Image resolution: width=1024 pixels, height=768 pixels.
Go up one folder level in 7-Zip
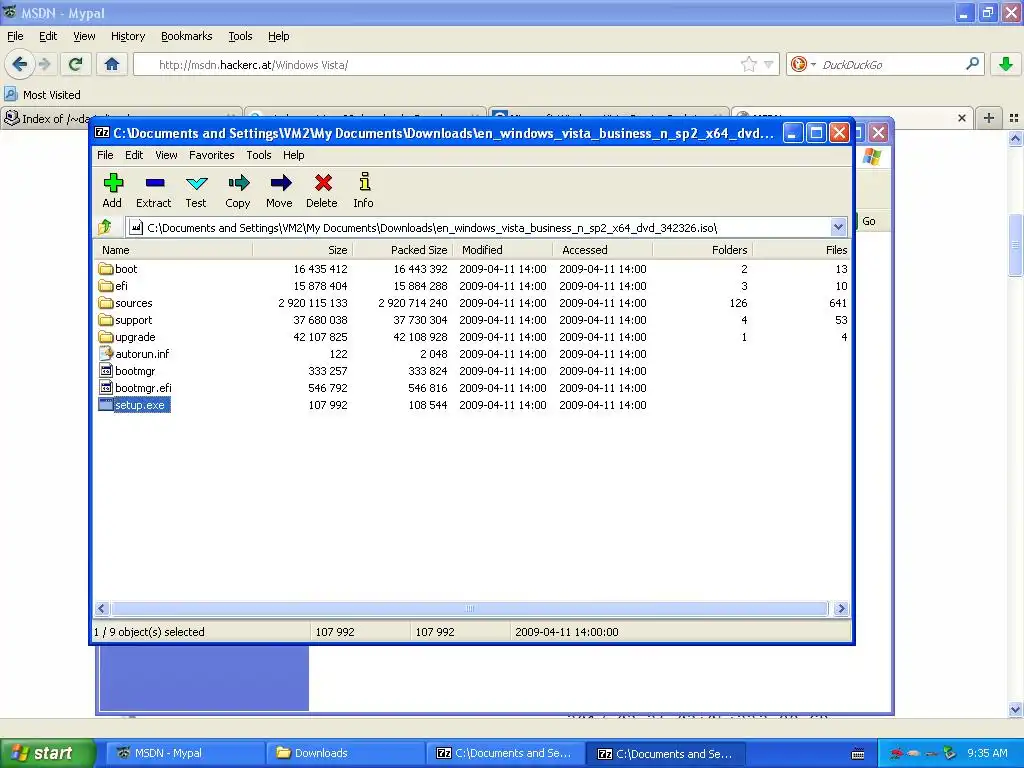pyautogui.click(x=105, y=227)
